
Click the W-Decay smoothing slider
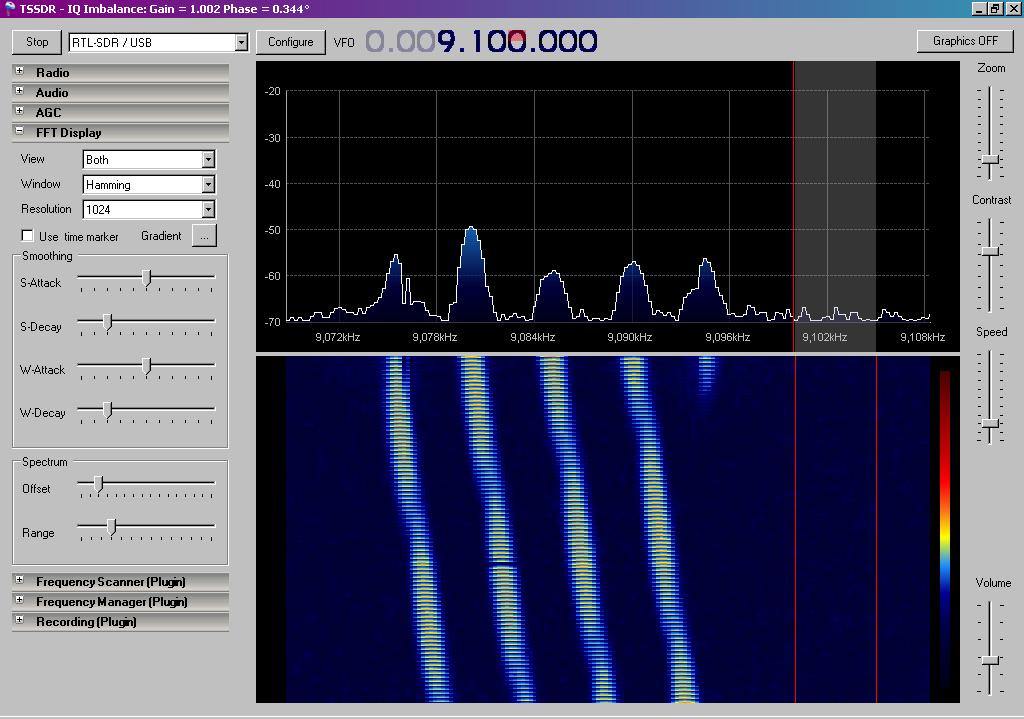pyautogui.click(x=146, y=411)
